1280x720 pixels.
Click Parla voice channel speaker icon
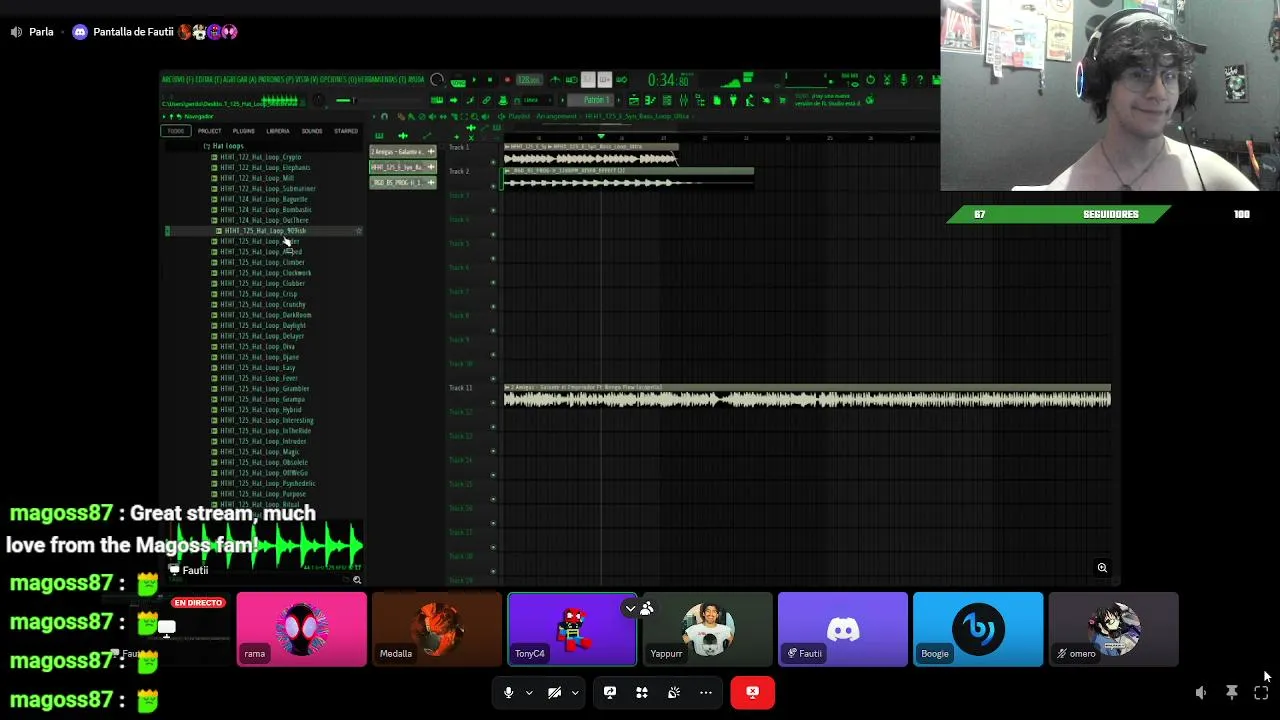pyautogui.click(x=16, y=32)
